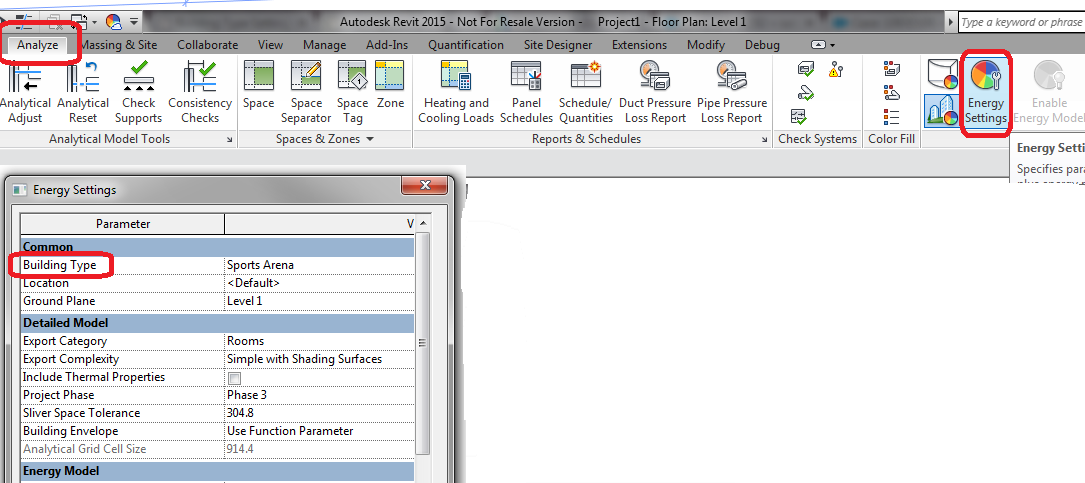The width and height of the screenshot is (1085, 483).
Task: Click Pipe Legend color fill icon
Action: click(891, 92)
